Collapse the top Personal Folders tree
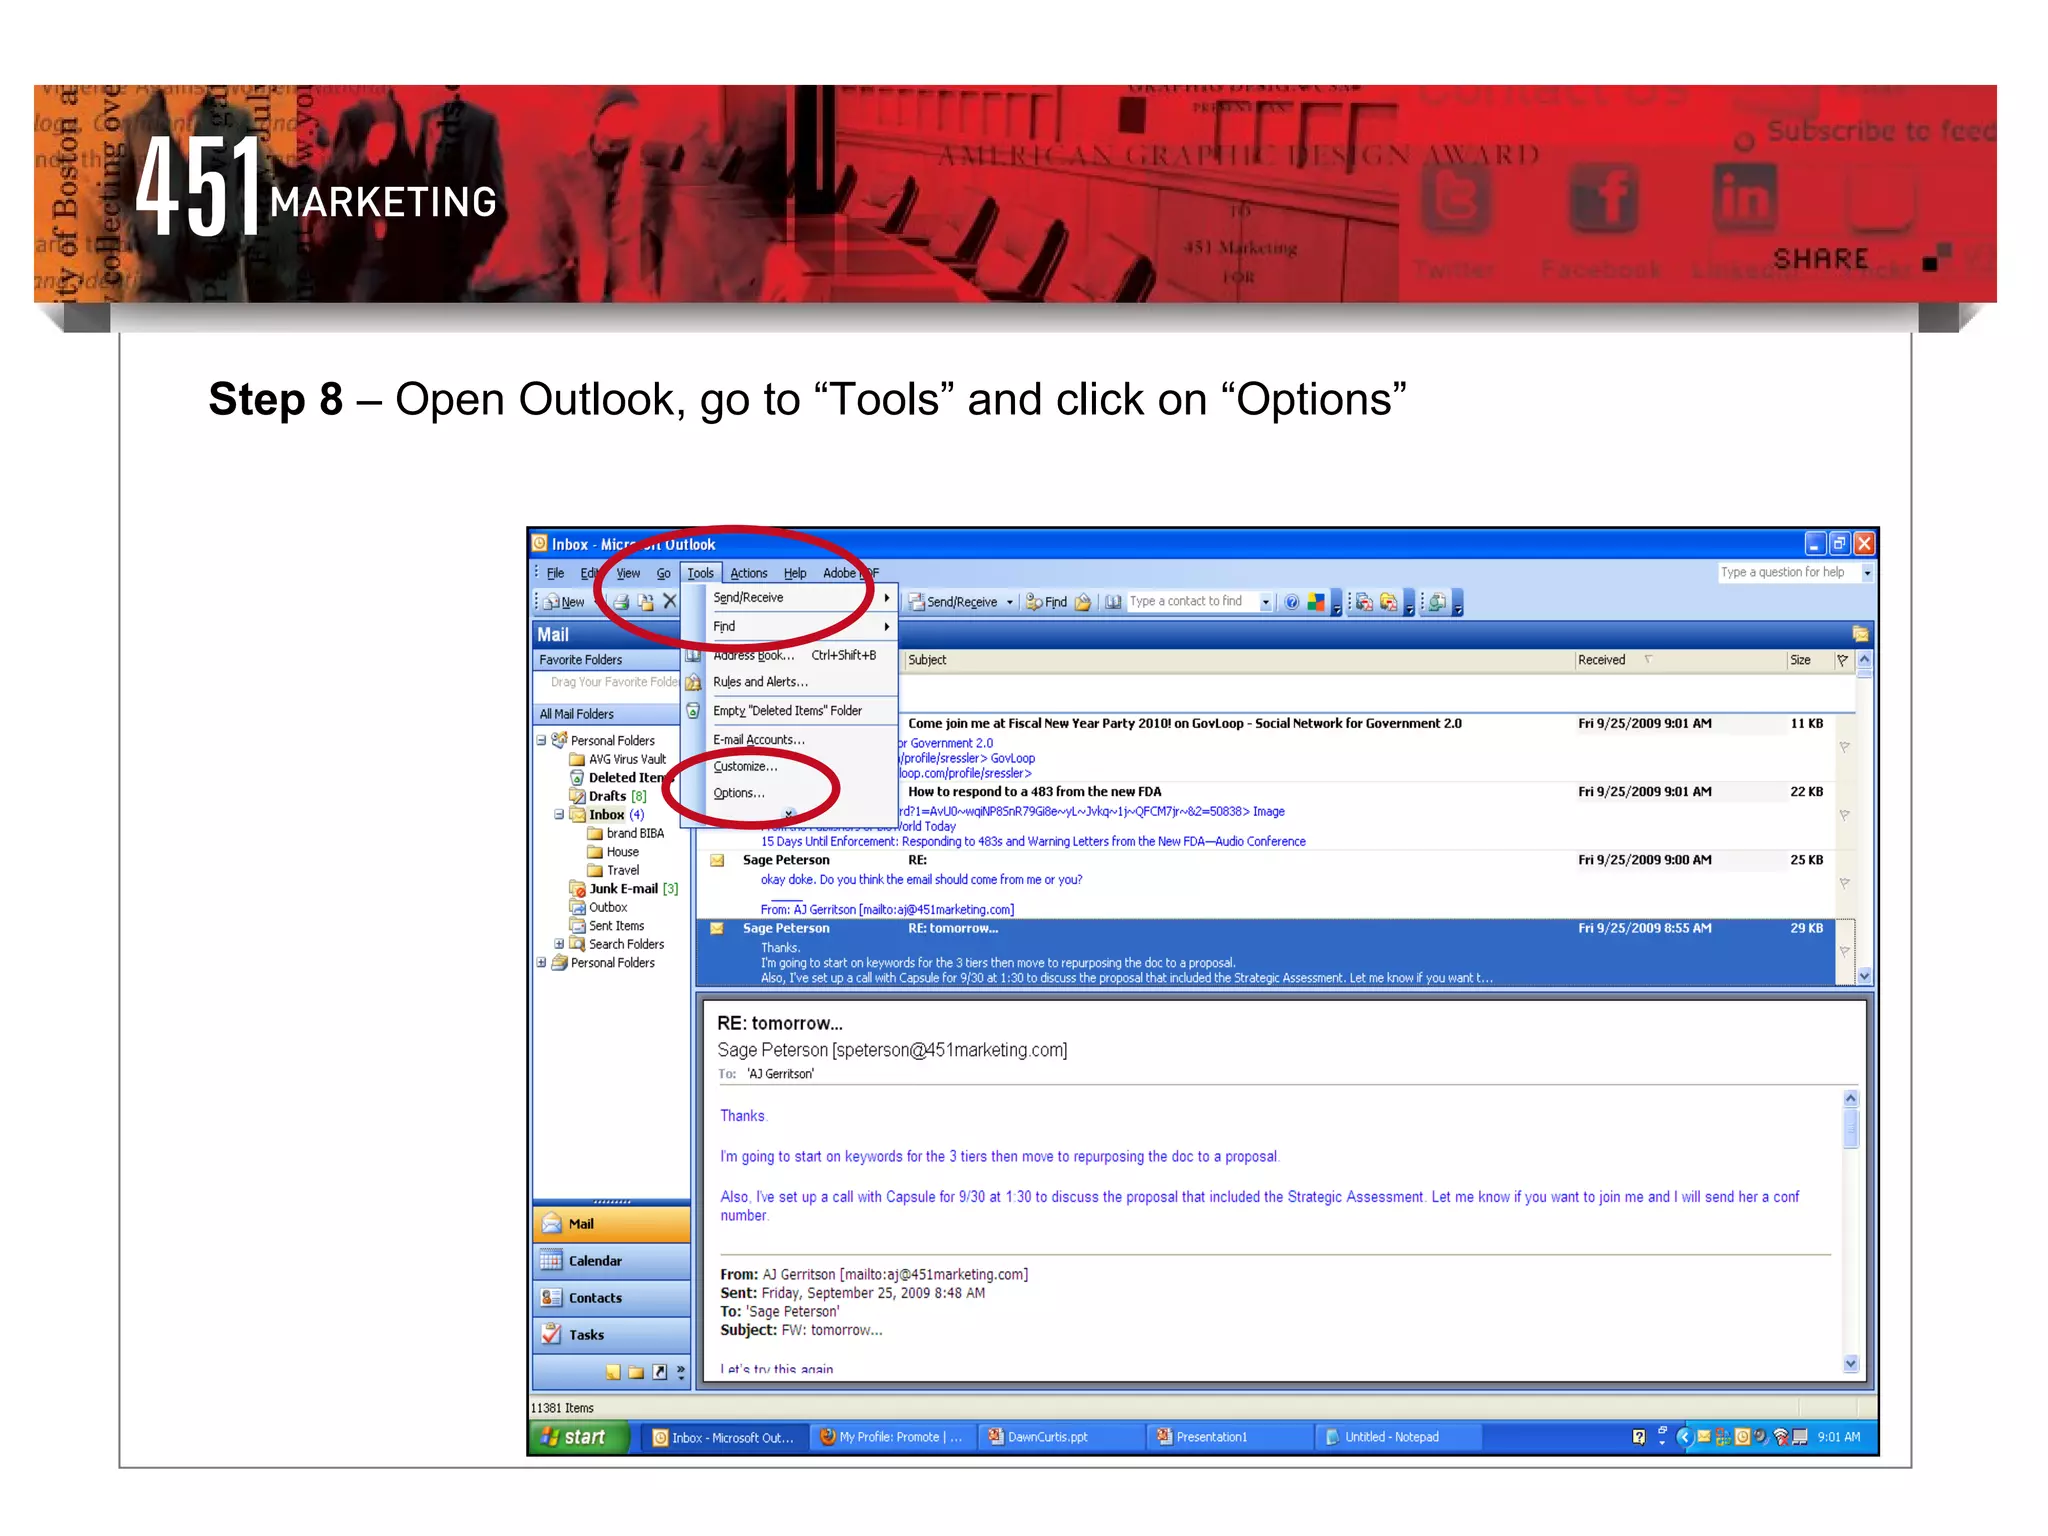The image size is (2048, 1536). (x=541, y=741)
